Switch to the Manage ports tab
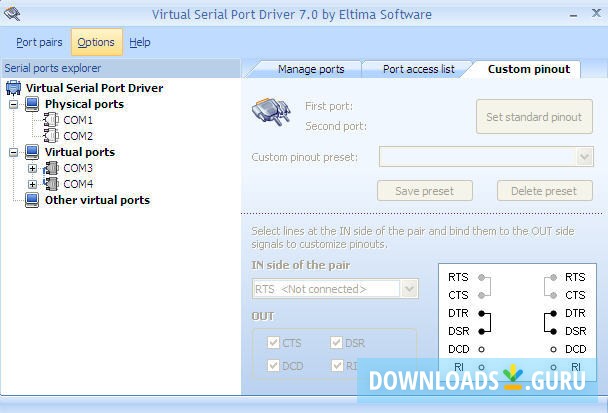The image size is (608, 413). tap(311, 69)
